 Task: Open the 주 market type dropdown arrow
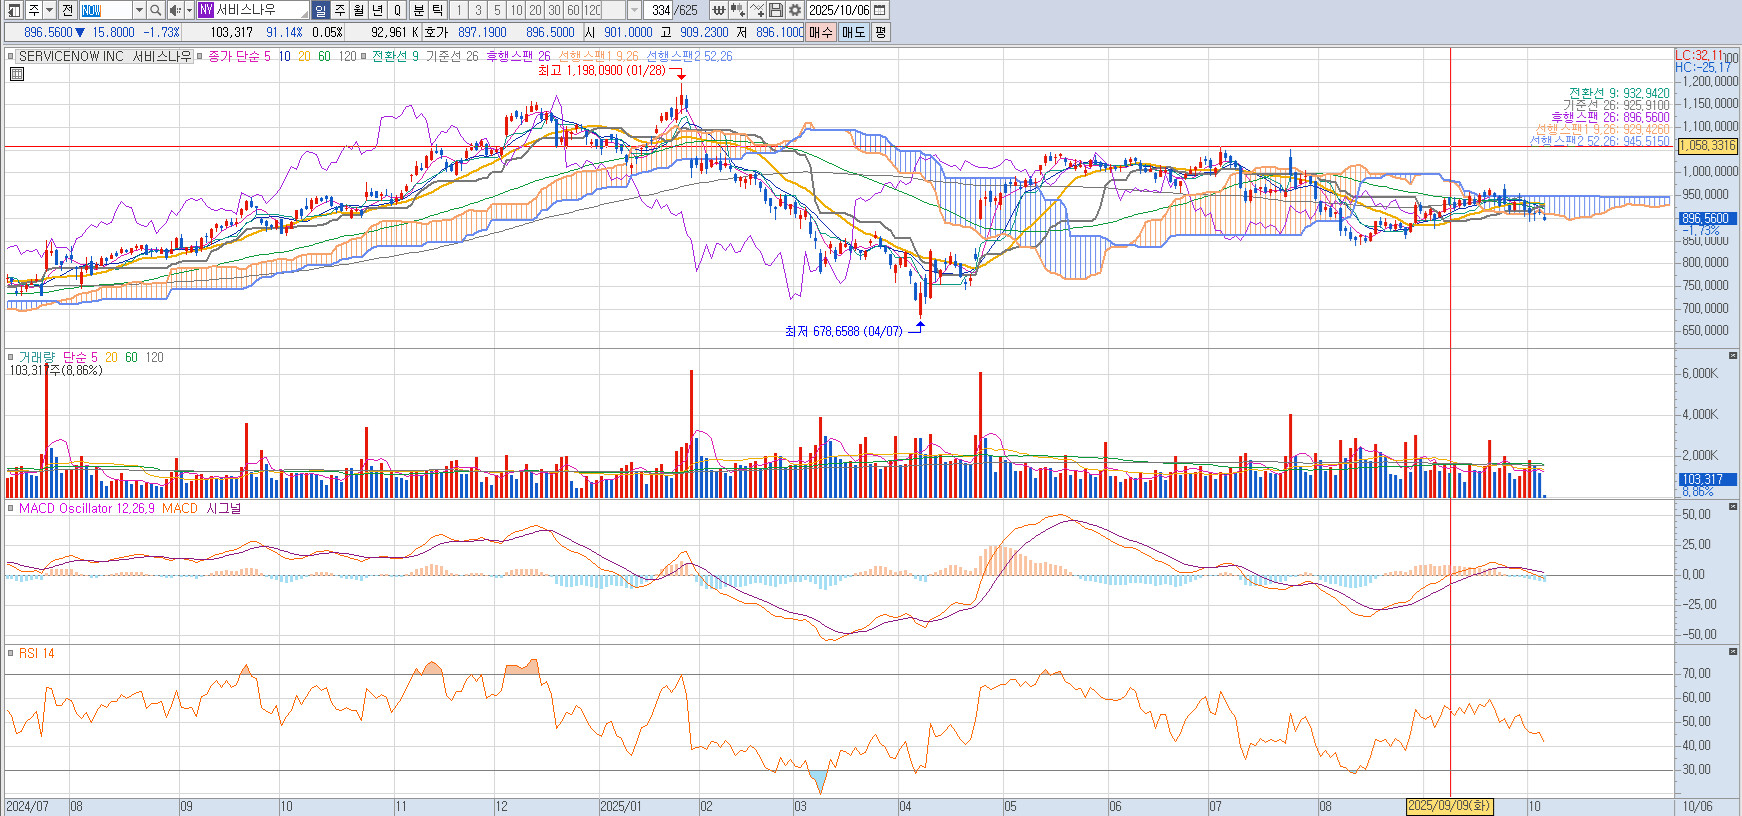click(x=49, y=10)
